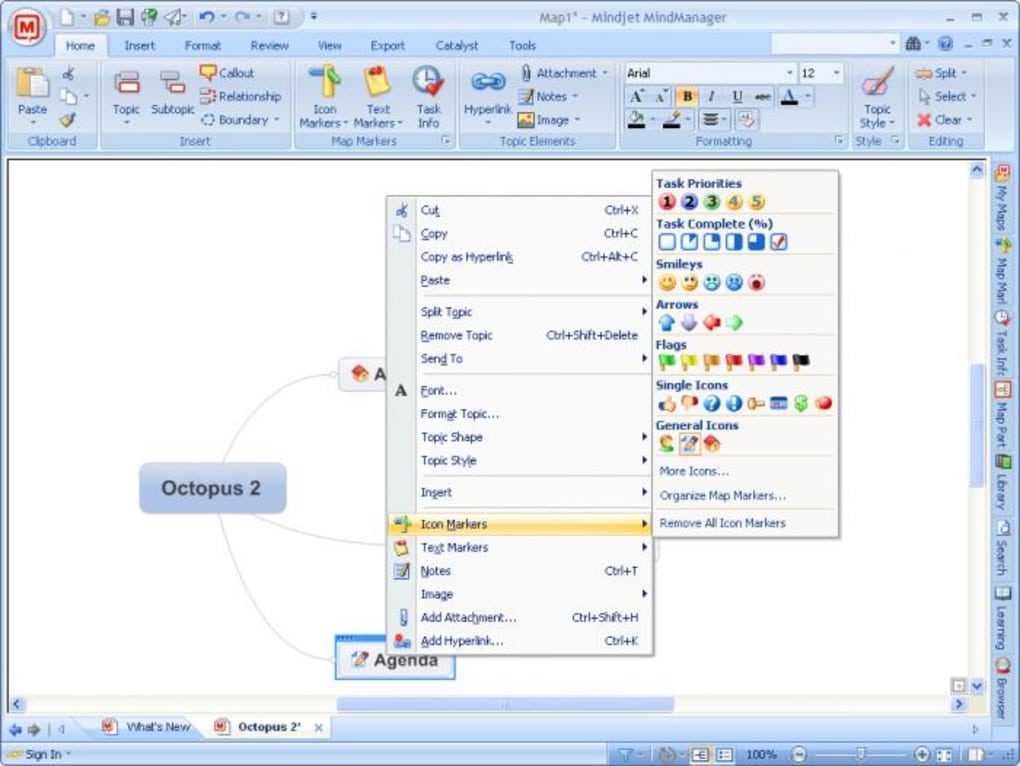The width and height of the screenshot is (1020, 766).
Task: Switch to the Insert ribbon tab
Action: point(139,45)
